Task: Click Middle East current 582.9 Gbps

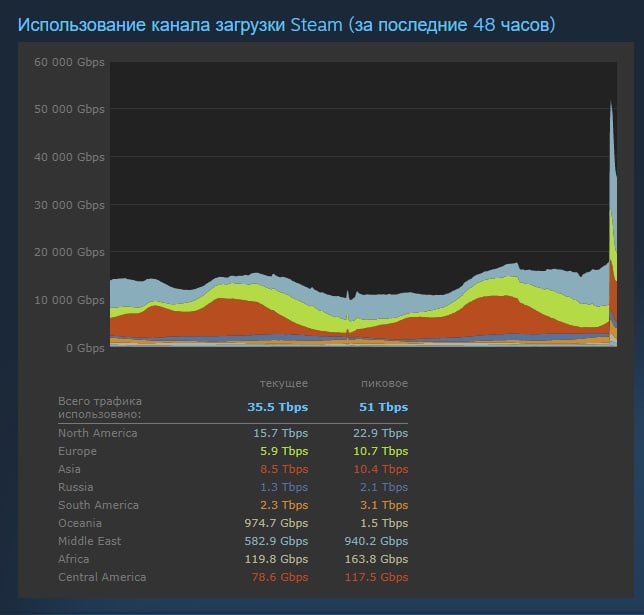Action: click(276, 541)
